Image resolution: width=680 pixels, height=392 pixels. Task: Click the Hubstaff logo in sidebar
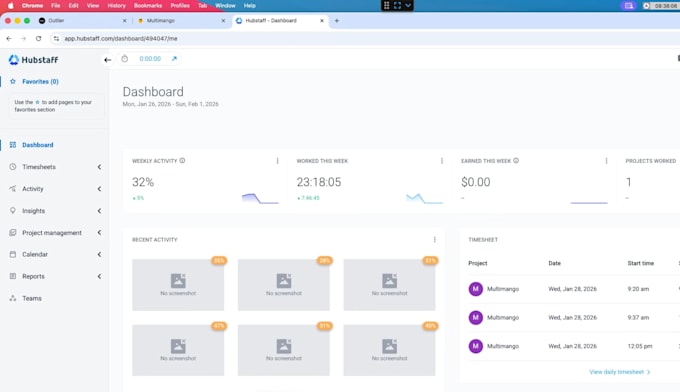coord(33,59)
